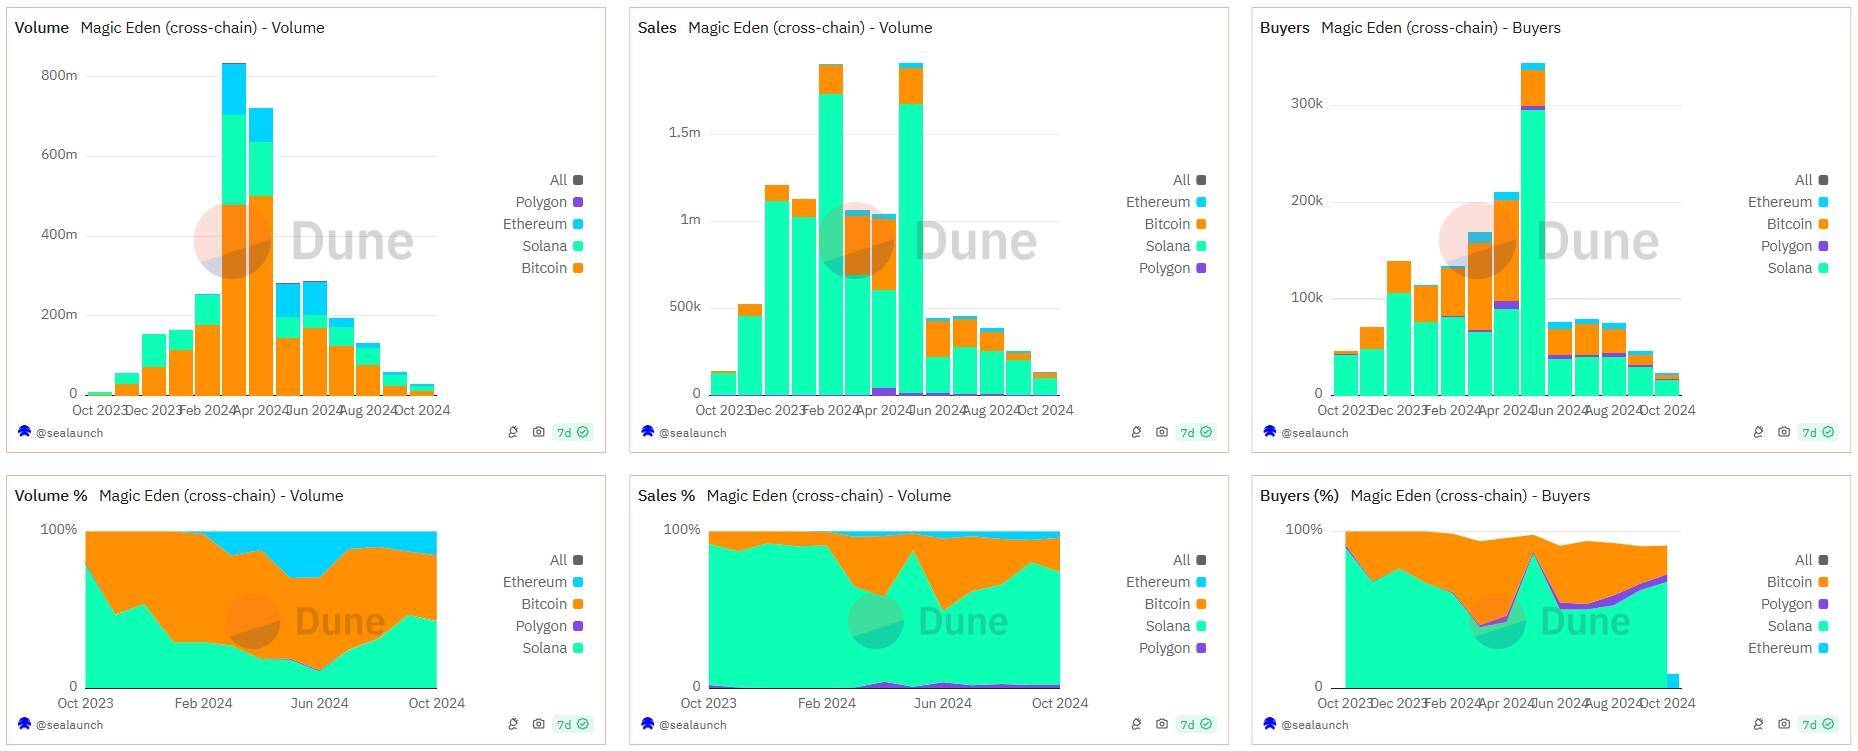Toggle the Bitcoin series in Sales chart legend
Image resolution: width=1858 pixels, height=751 pixels.
tap(1175, 224)
